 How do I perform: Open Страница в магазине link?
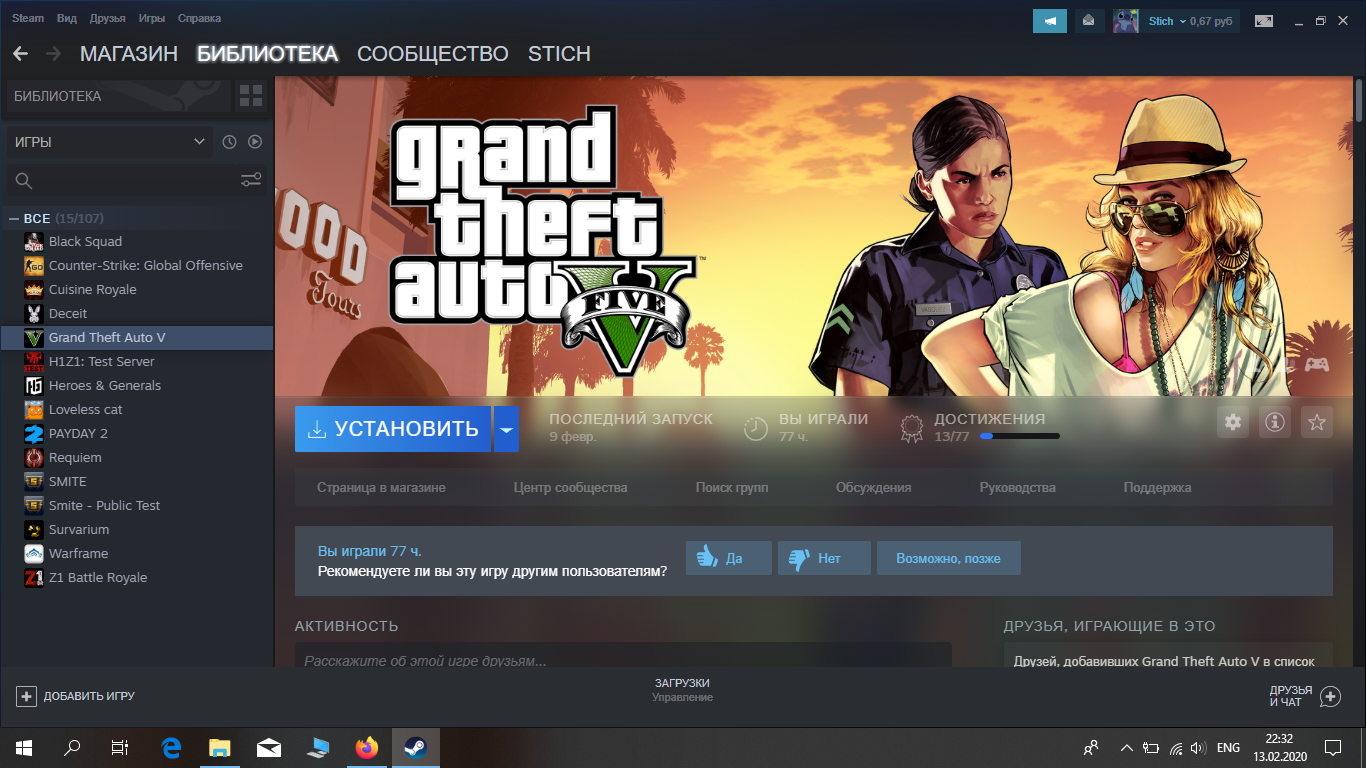(381, 488)
